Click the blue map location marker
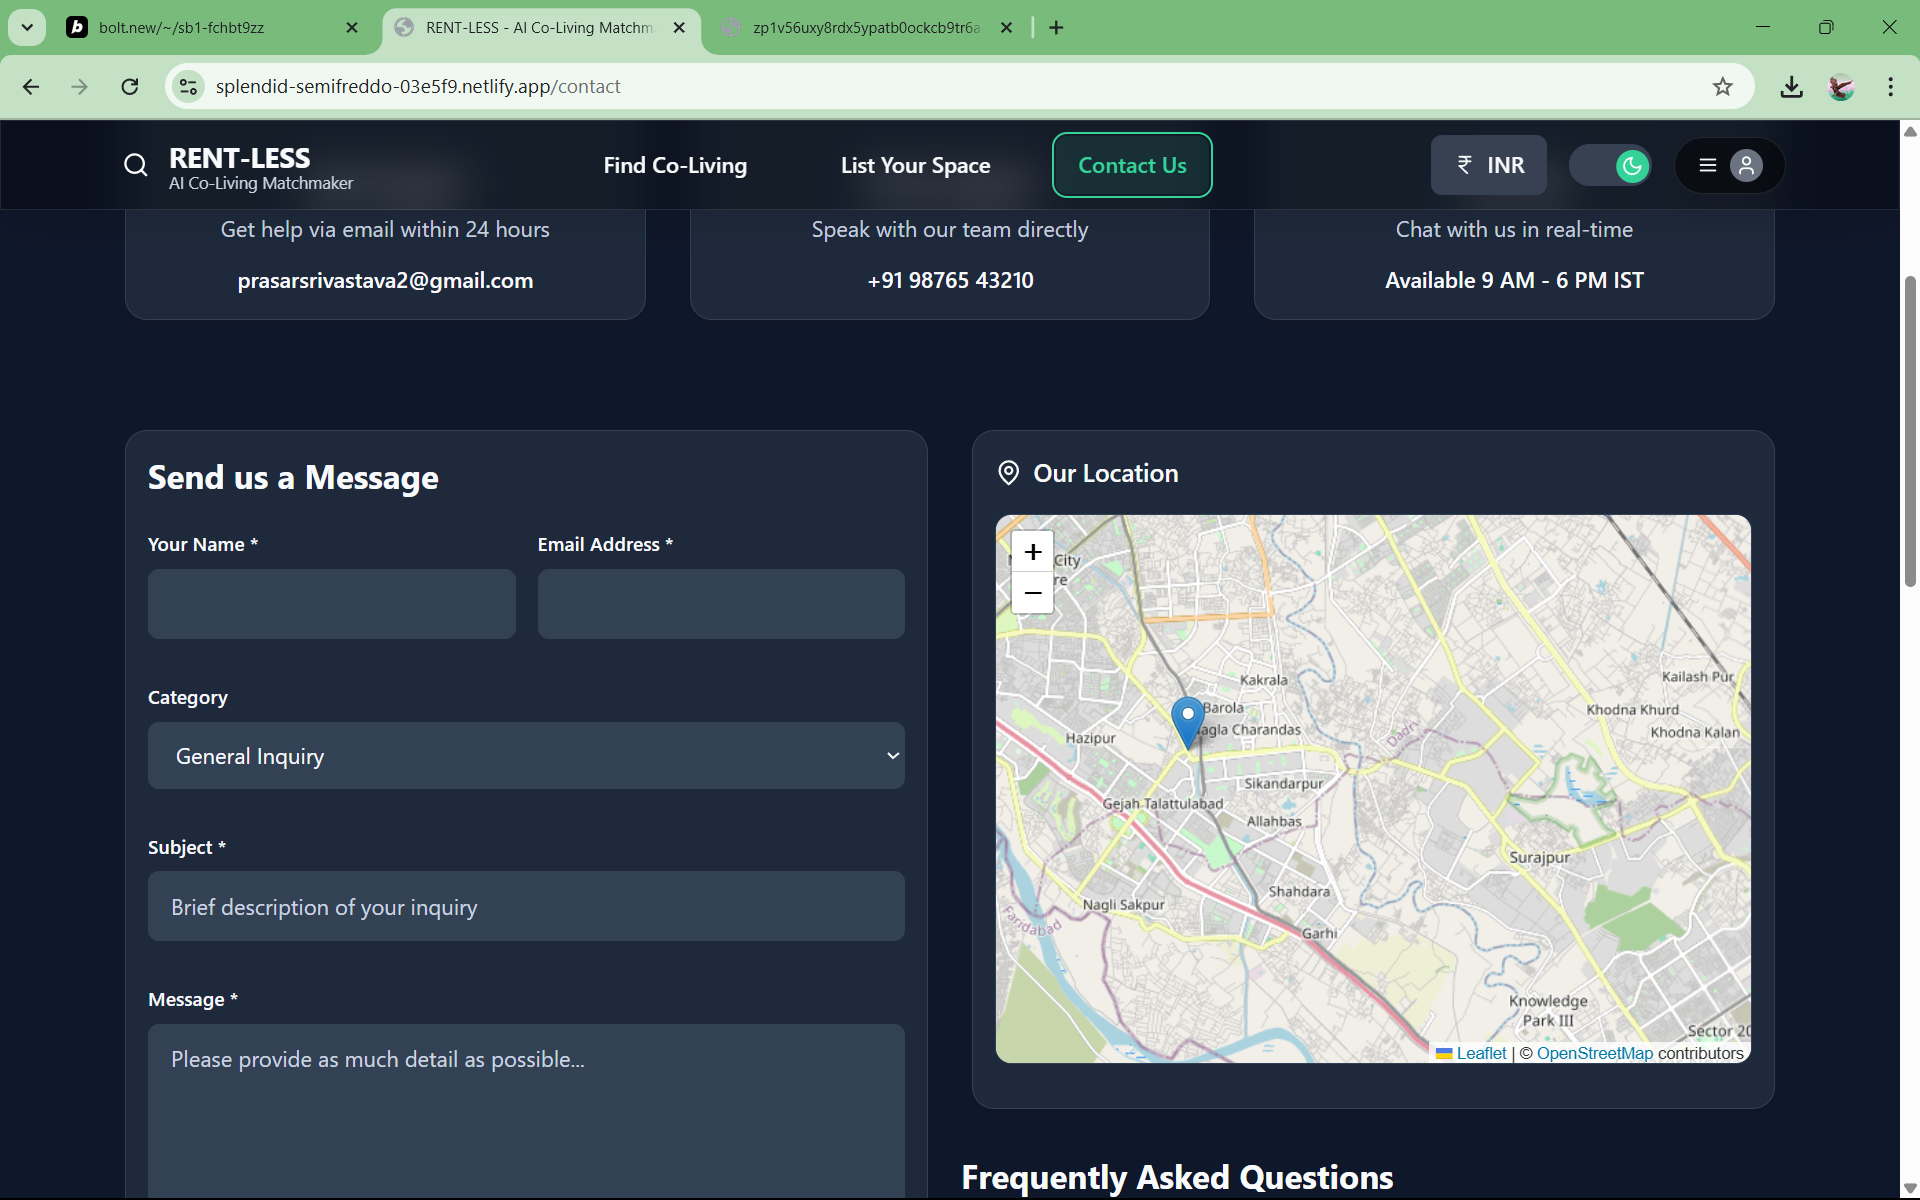 point(1187,720)
